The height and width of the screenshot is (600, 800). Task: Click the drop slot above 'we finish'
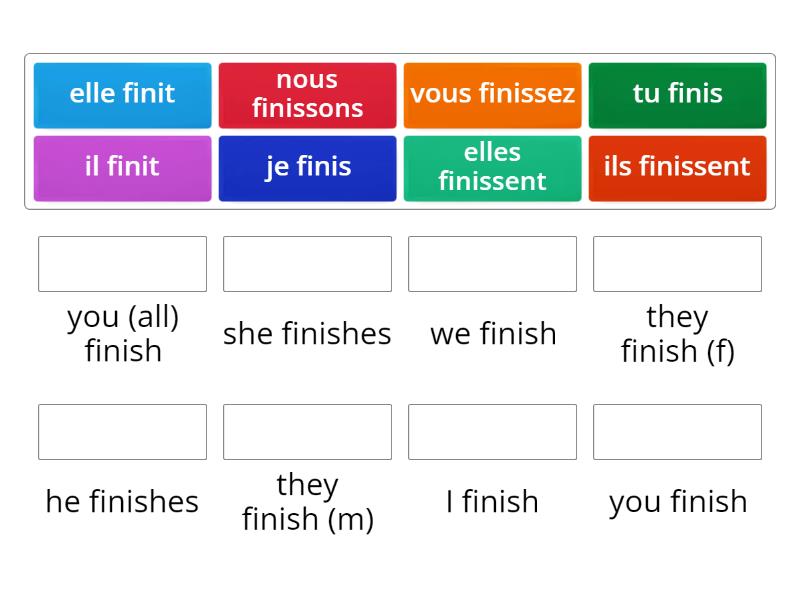(492, 264)
